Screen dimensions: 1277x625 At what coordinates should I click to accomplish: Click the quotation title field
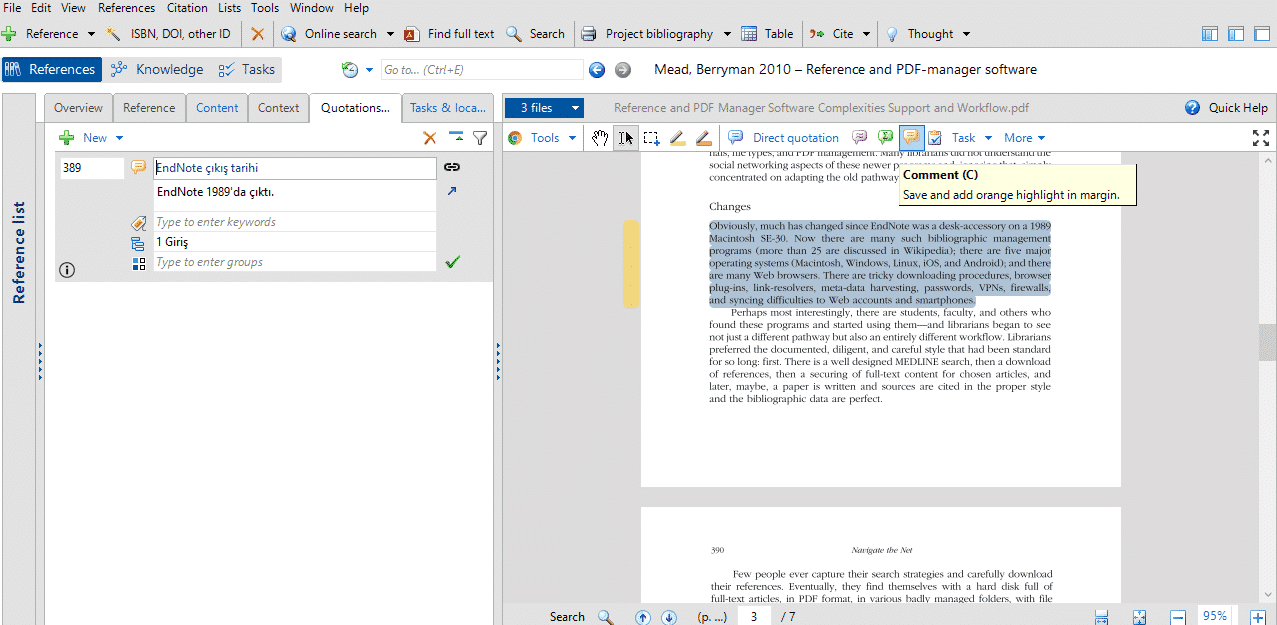tap(295, 168)
